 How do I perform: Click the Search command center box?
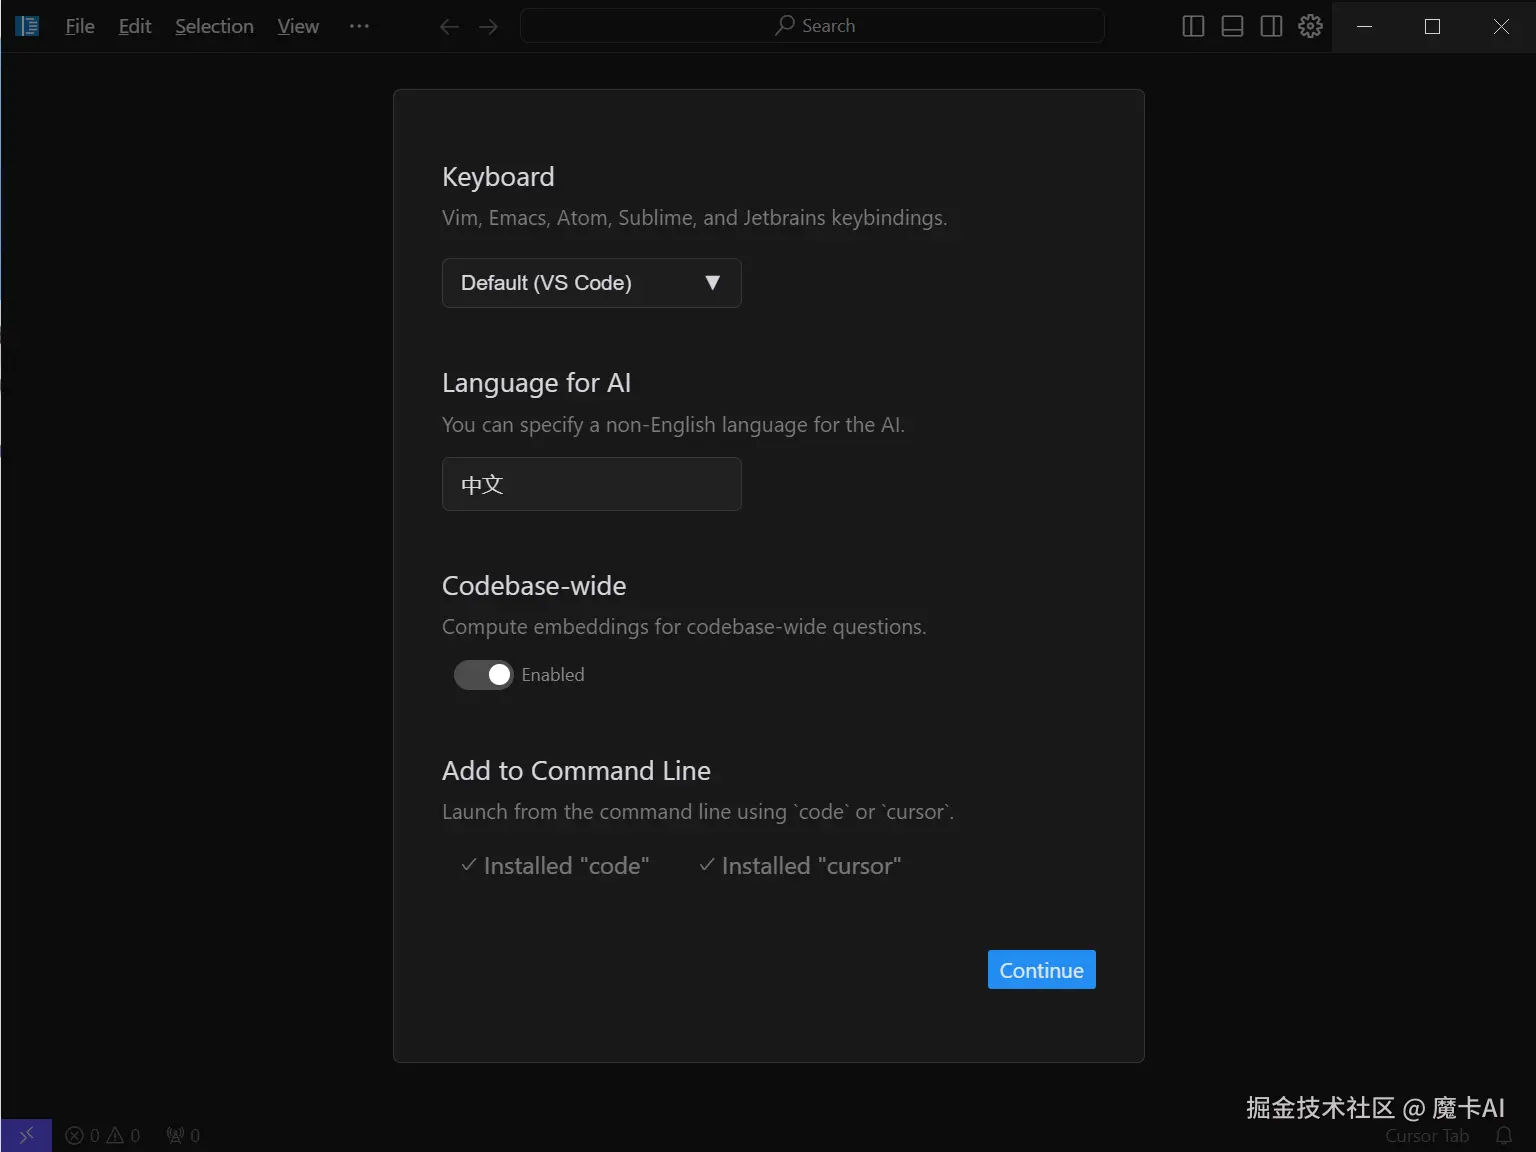pos(812,26)
